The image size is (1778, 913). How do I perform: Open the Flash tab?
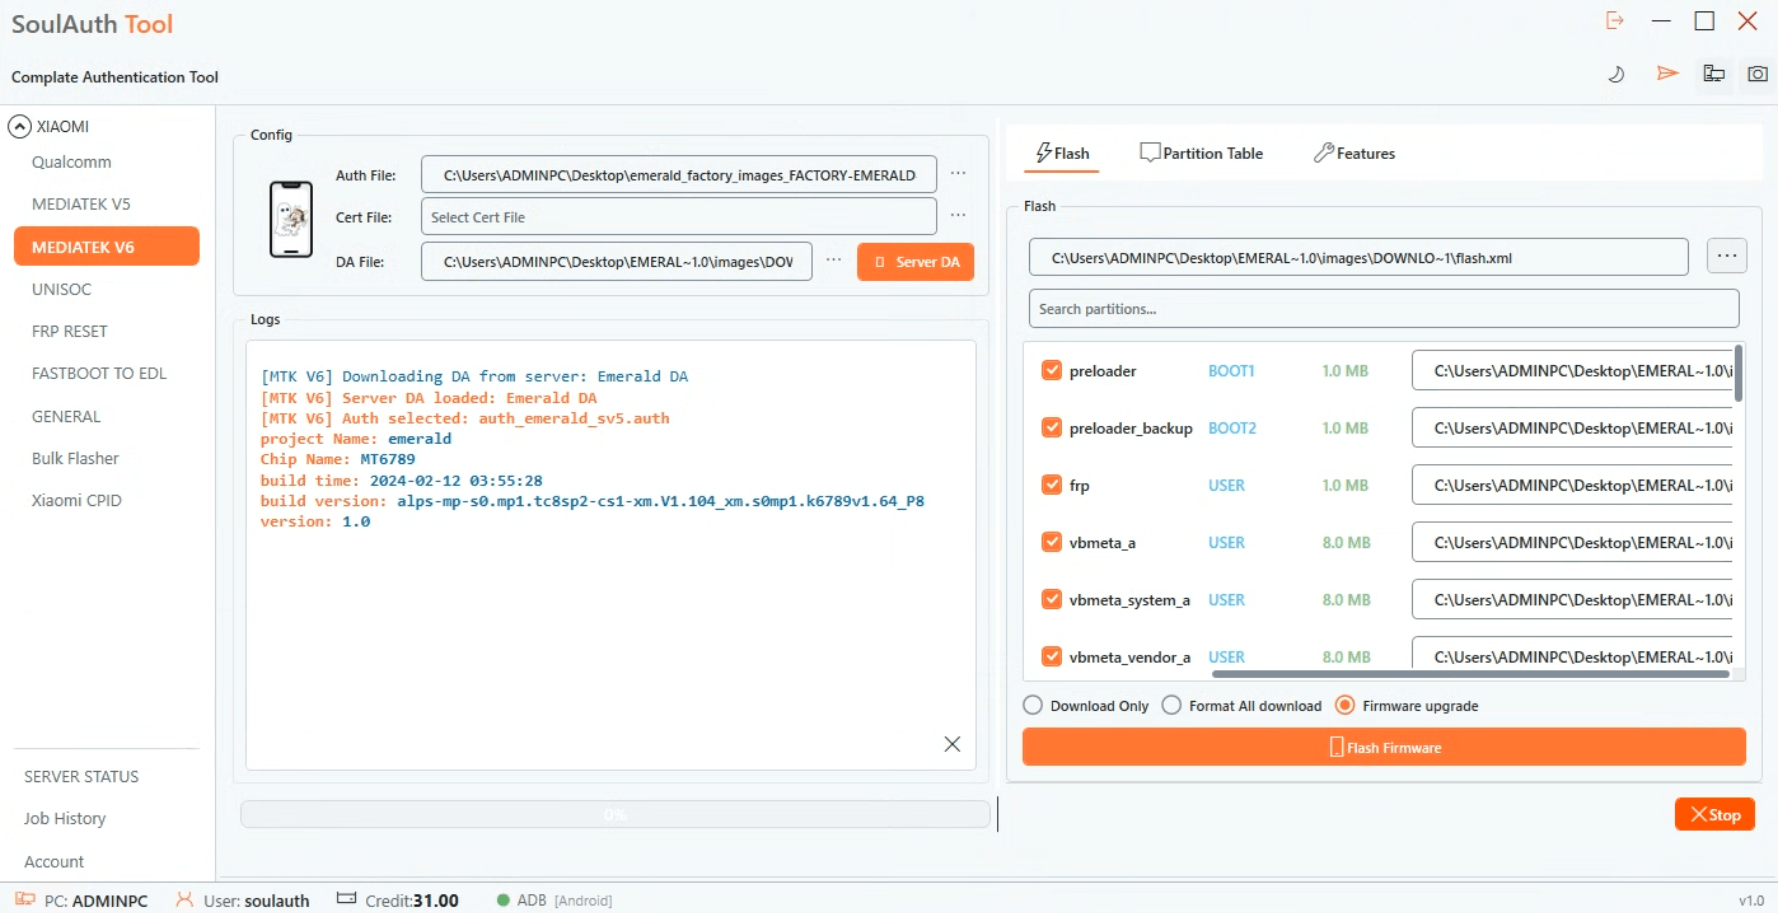point(1062,153)
